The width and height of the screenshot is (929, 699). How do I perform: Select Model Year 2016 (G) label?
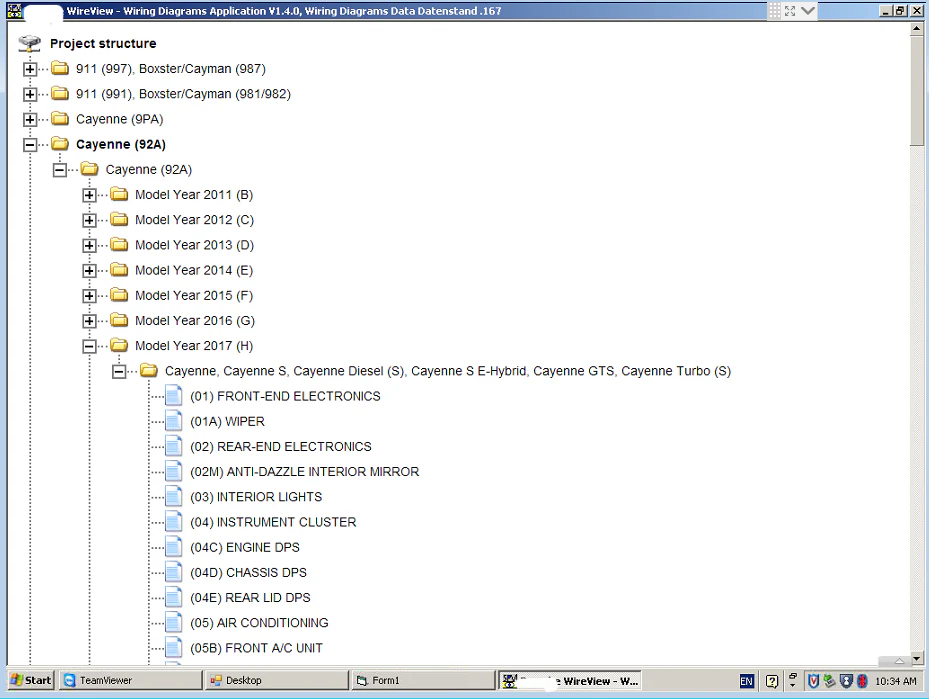[x=195, y=320]
